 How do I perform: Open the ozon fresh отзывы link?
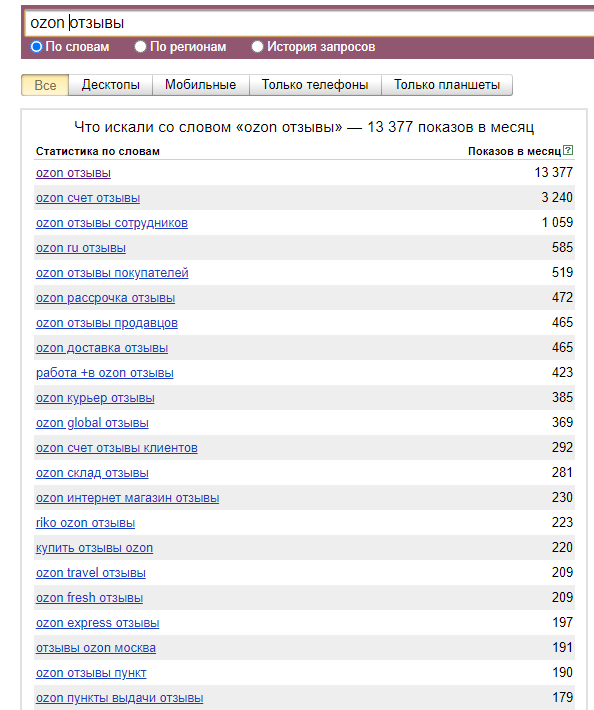tap(90, 598)
